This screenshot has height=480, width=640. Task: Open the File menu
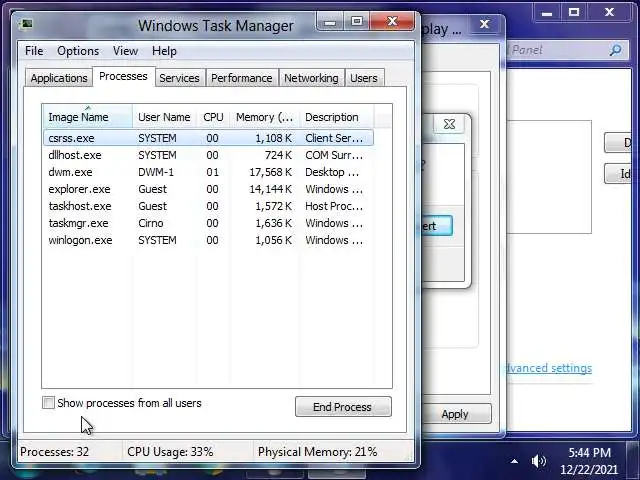34,51
